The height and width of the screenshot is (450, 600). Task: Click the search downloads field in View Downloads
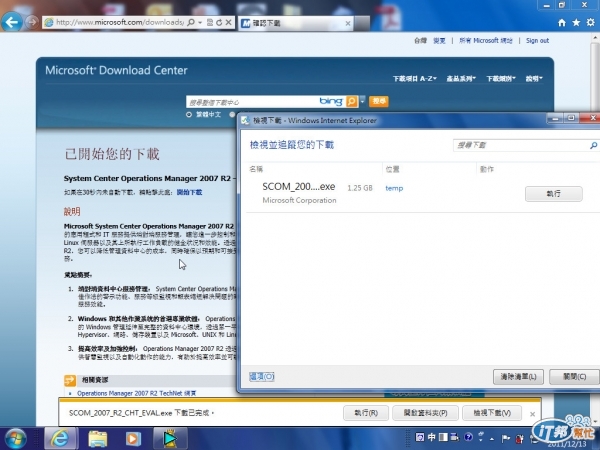521,145
